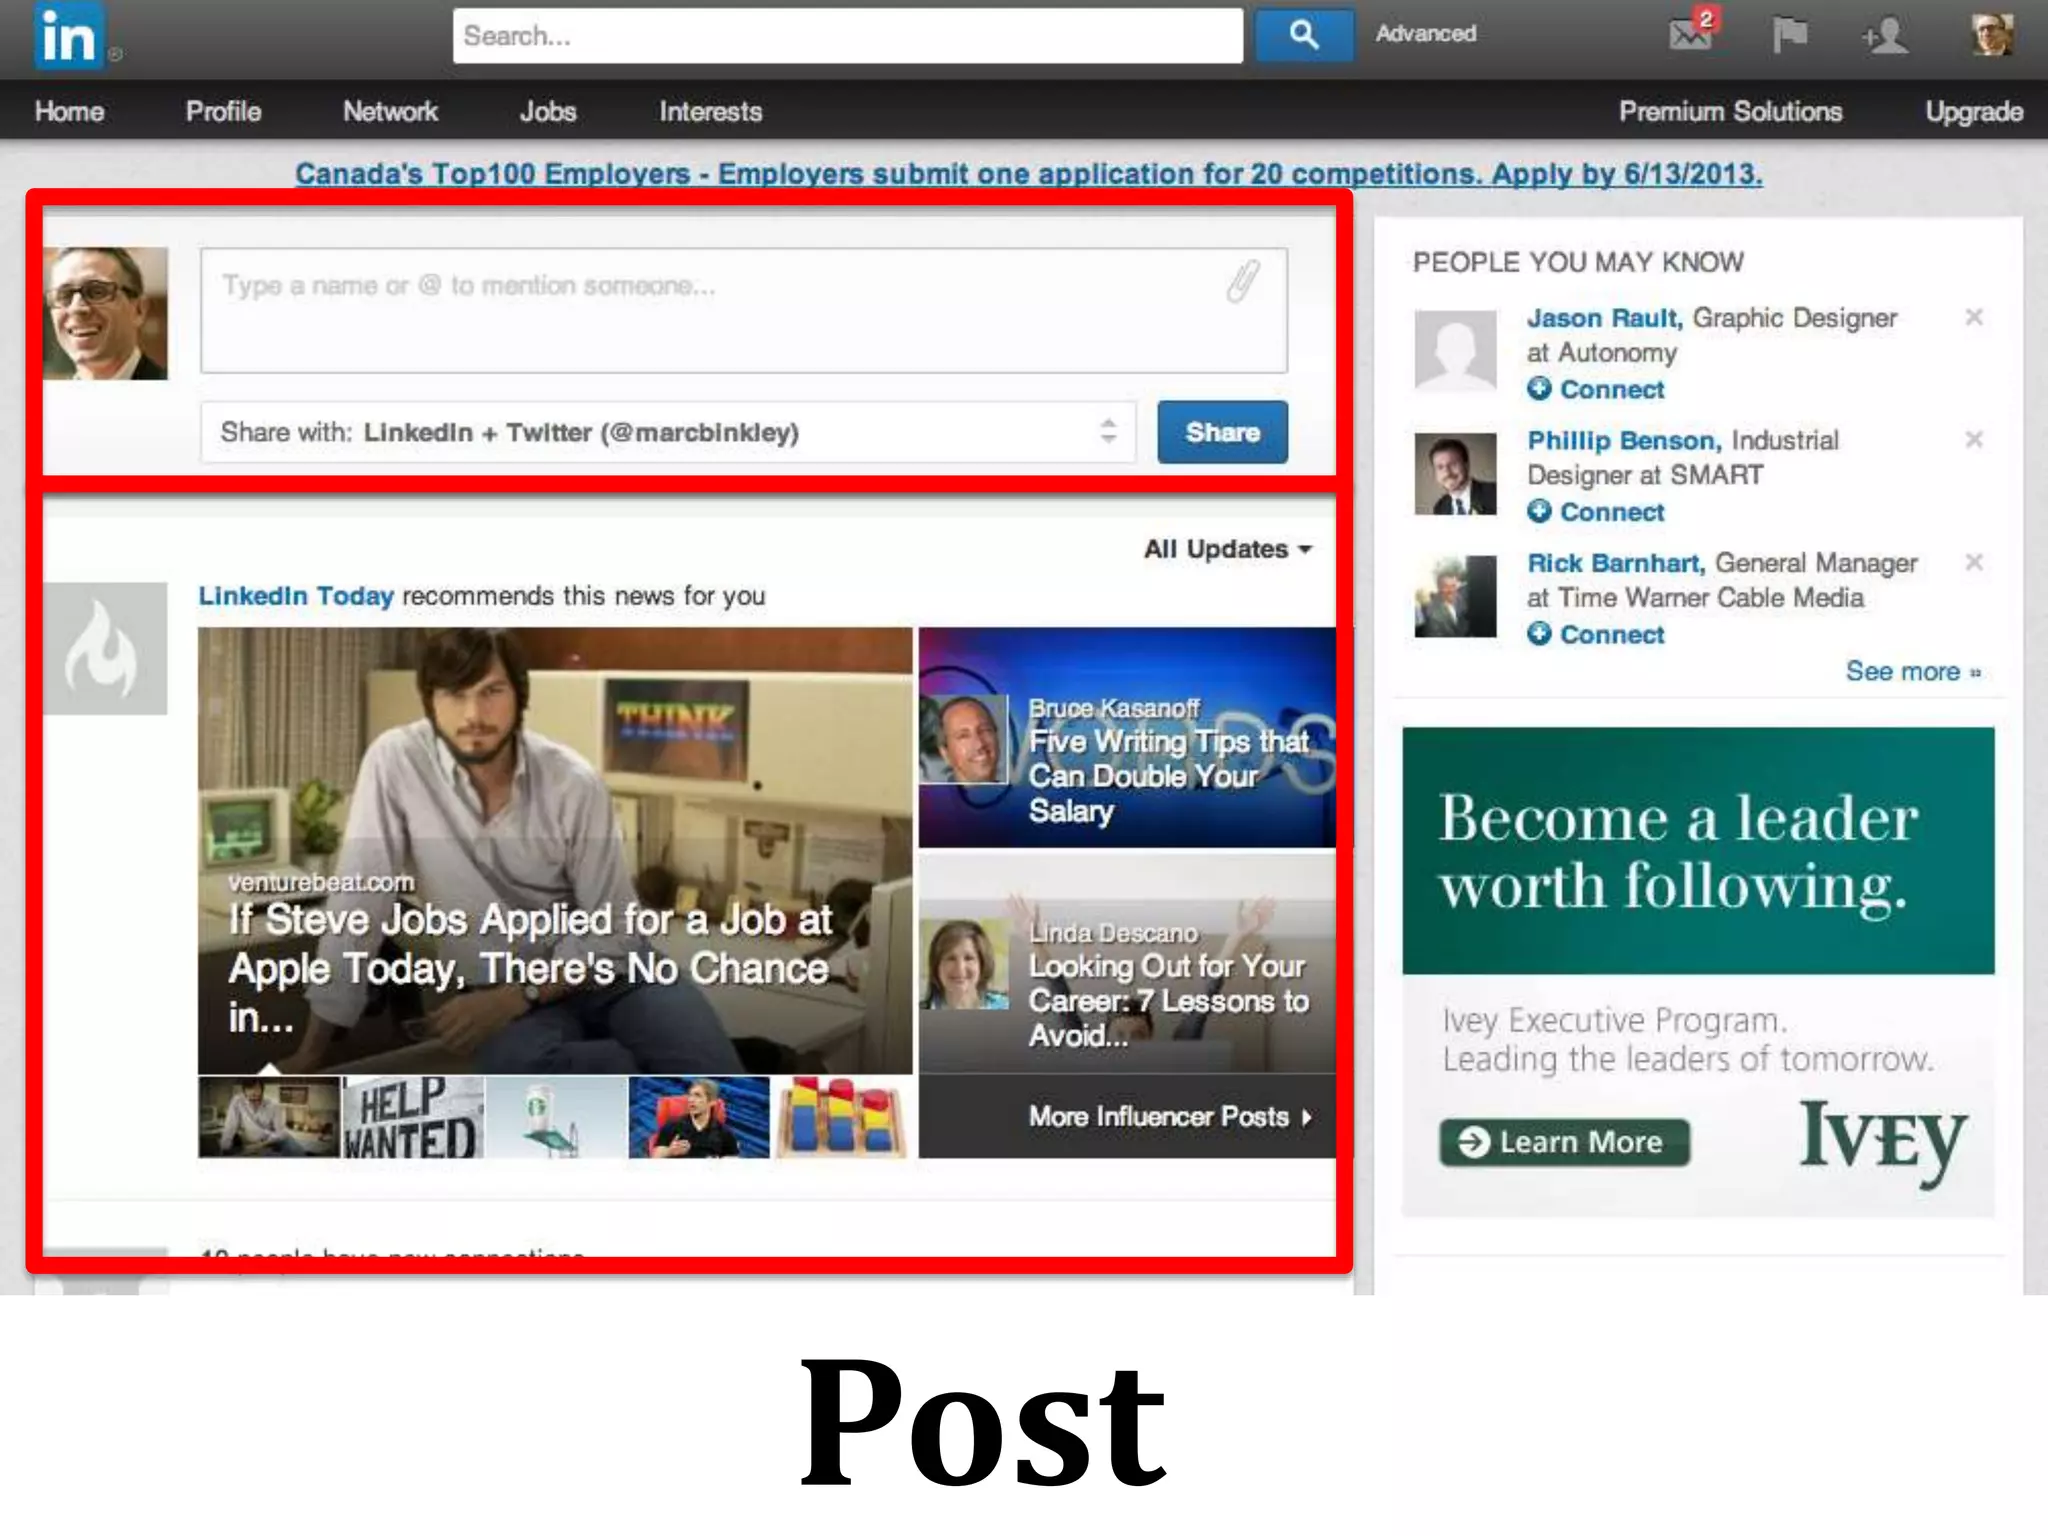The width and height of the screenshot is (2048, 1536).
Task: Dismiss Jason Rault suggestion
Action: tap(1974, 317)
